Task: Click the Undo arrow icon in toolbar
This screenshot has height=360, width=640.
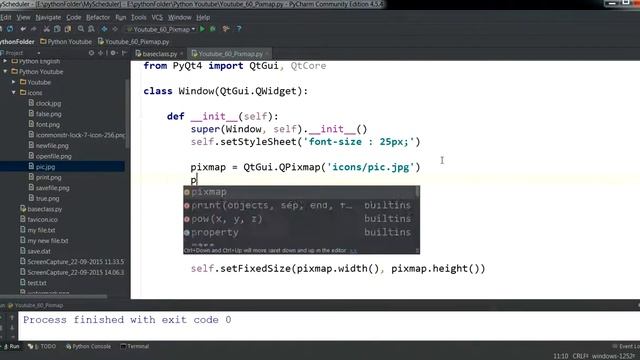Action: click(23, 29)
